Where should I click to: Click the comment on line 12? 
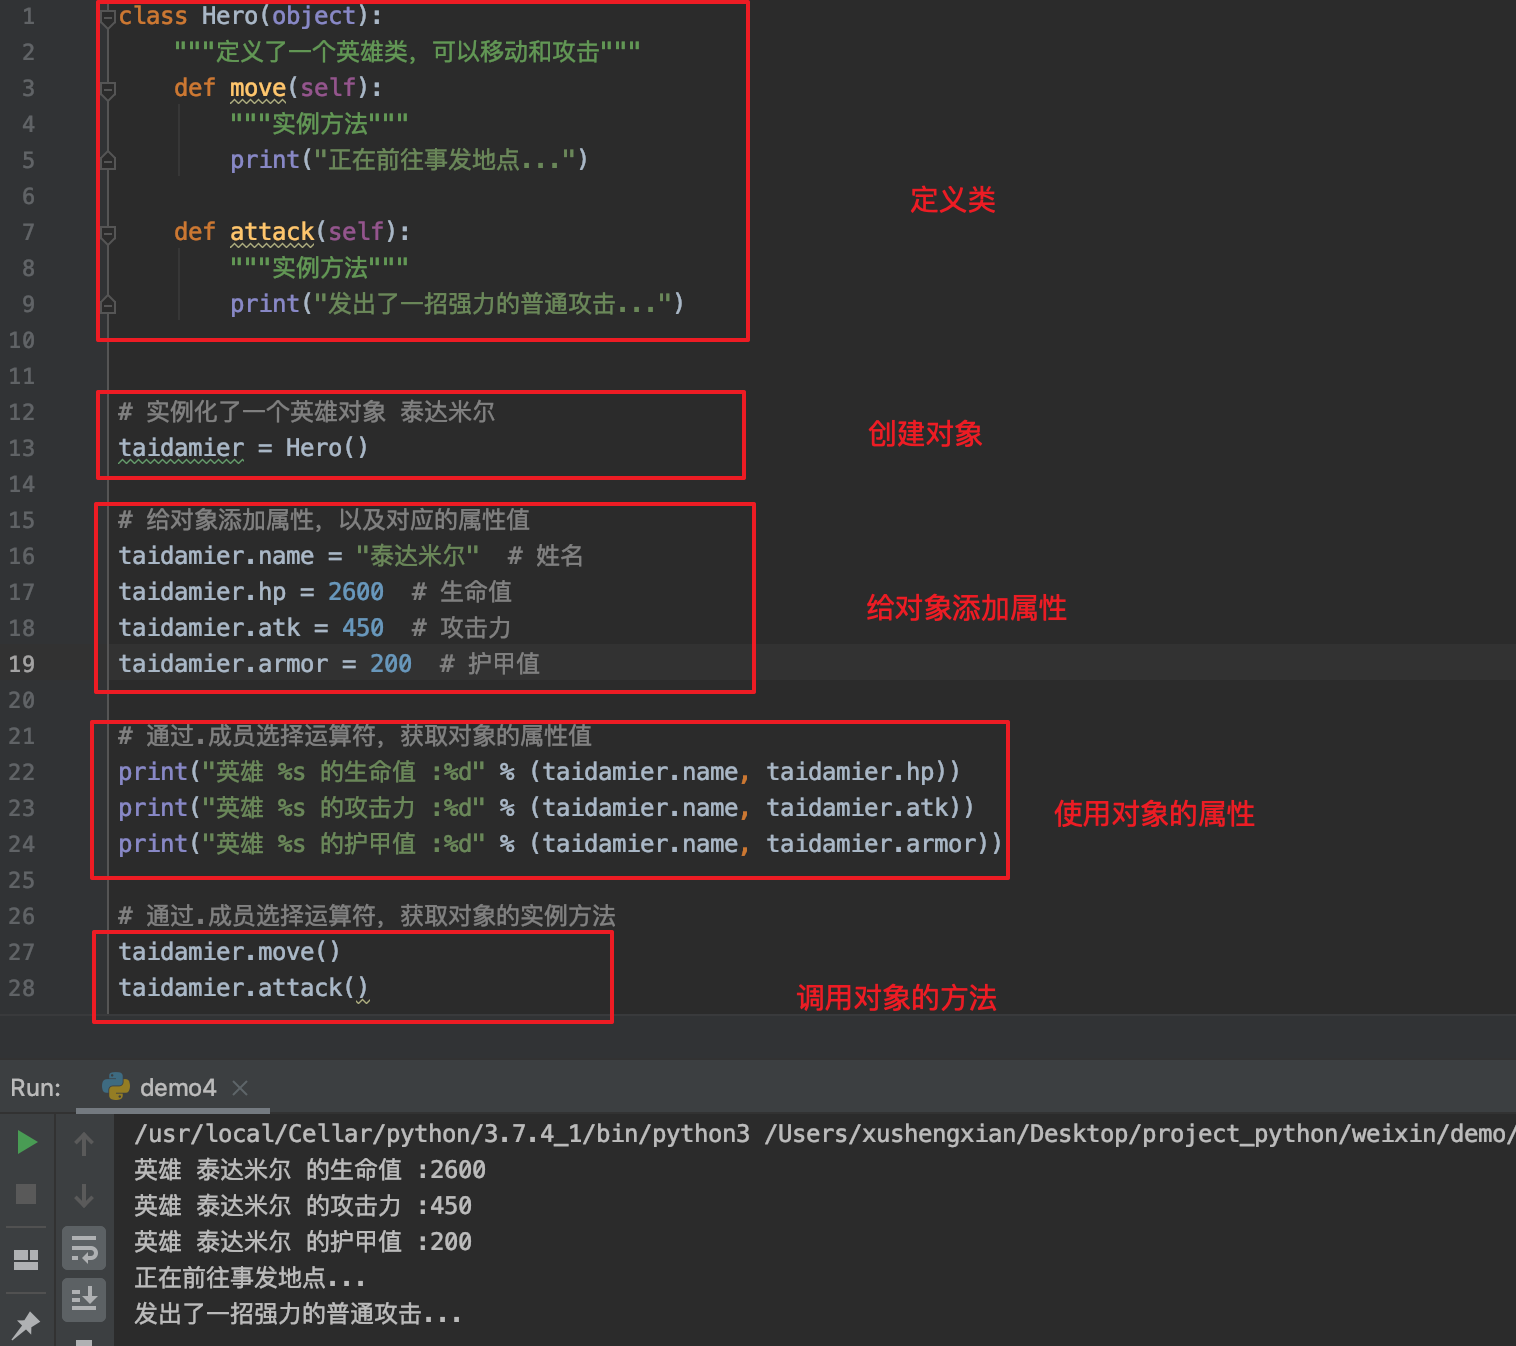(x=306, y=412)
